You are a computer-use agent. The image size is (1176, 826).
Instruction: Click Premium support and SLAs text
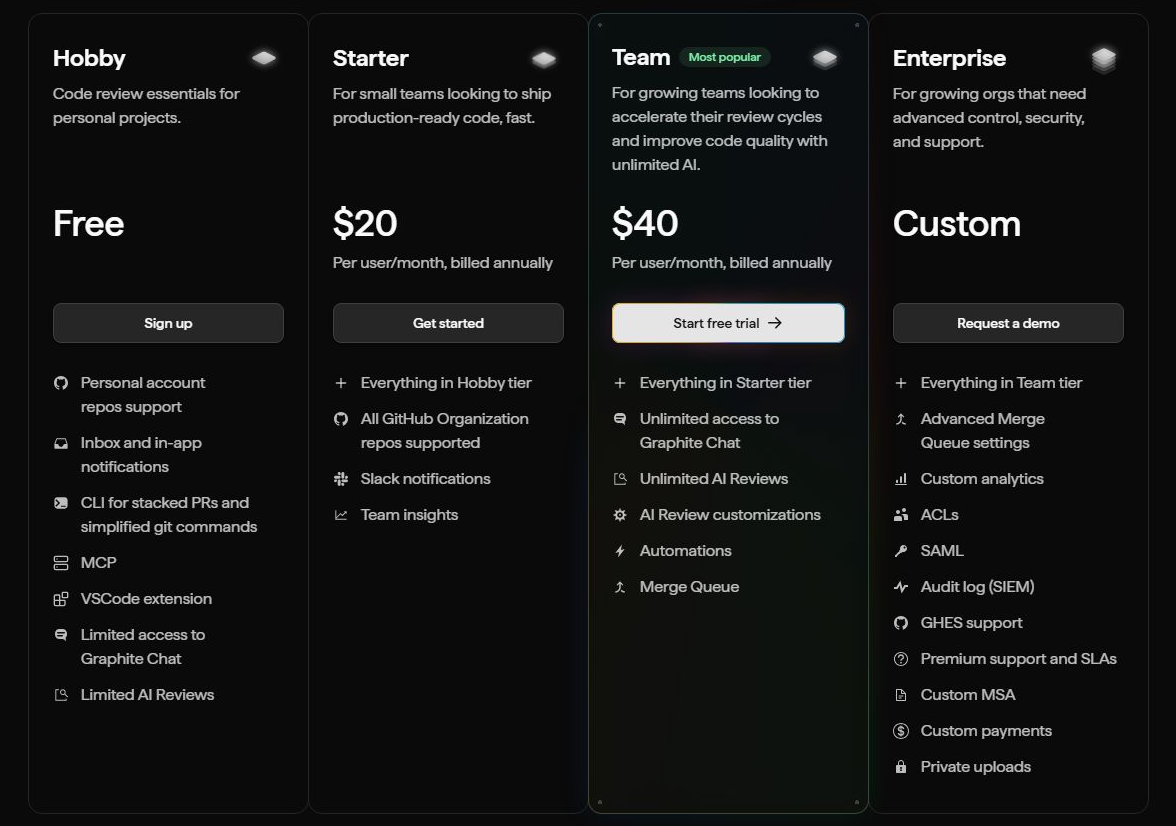click(1018, 659)
